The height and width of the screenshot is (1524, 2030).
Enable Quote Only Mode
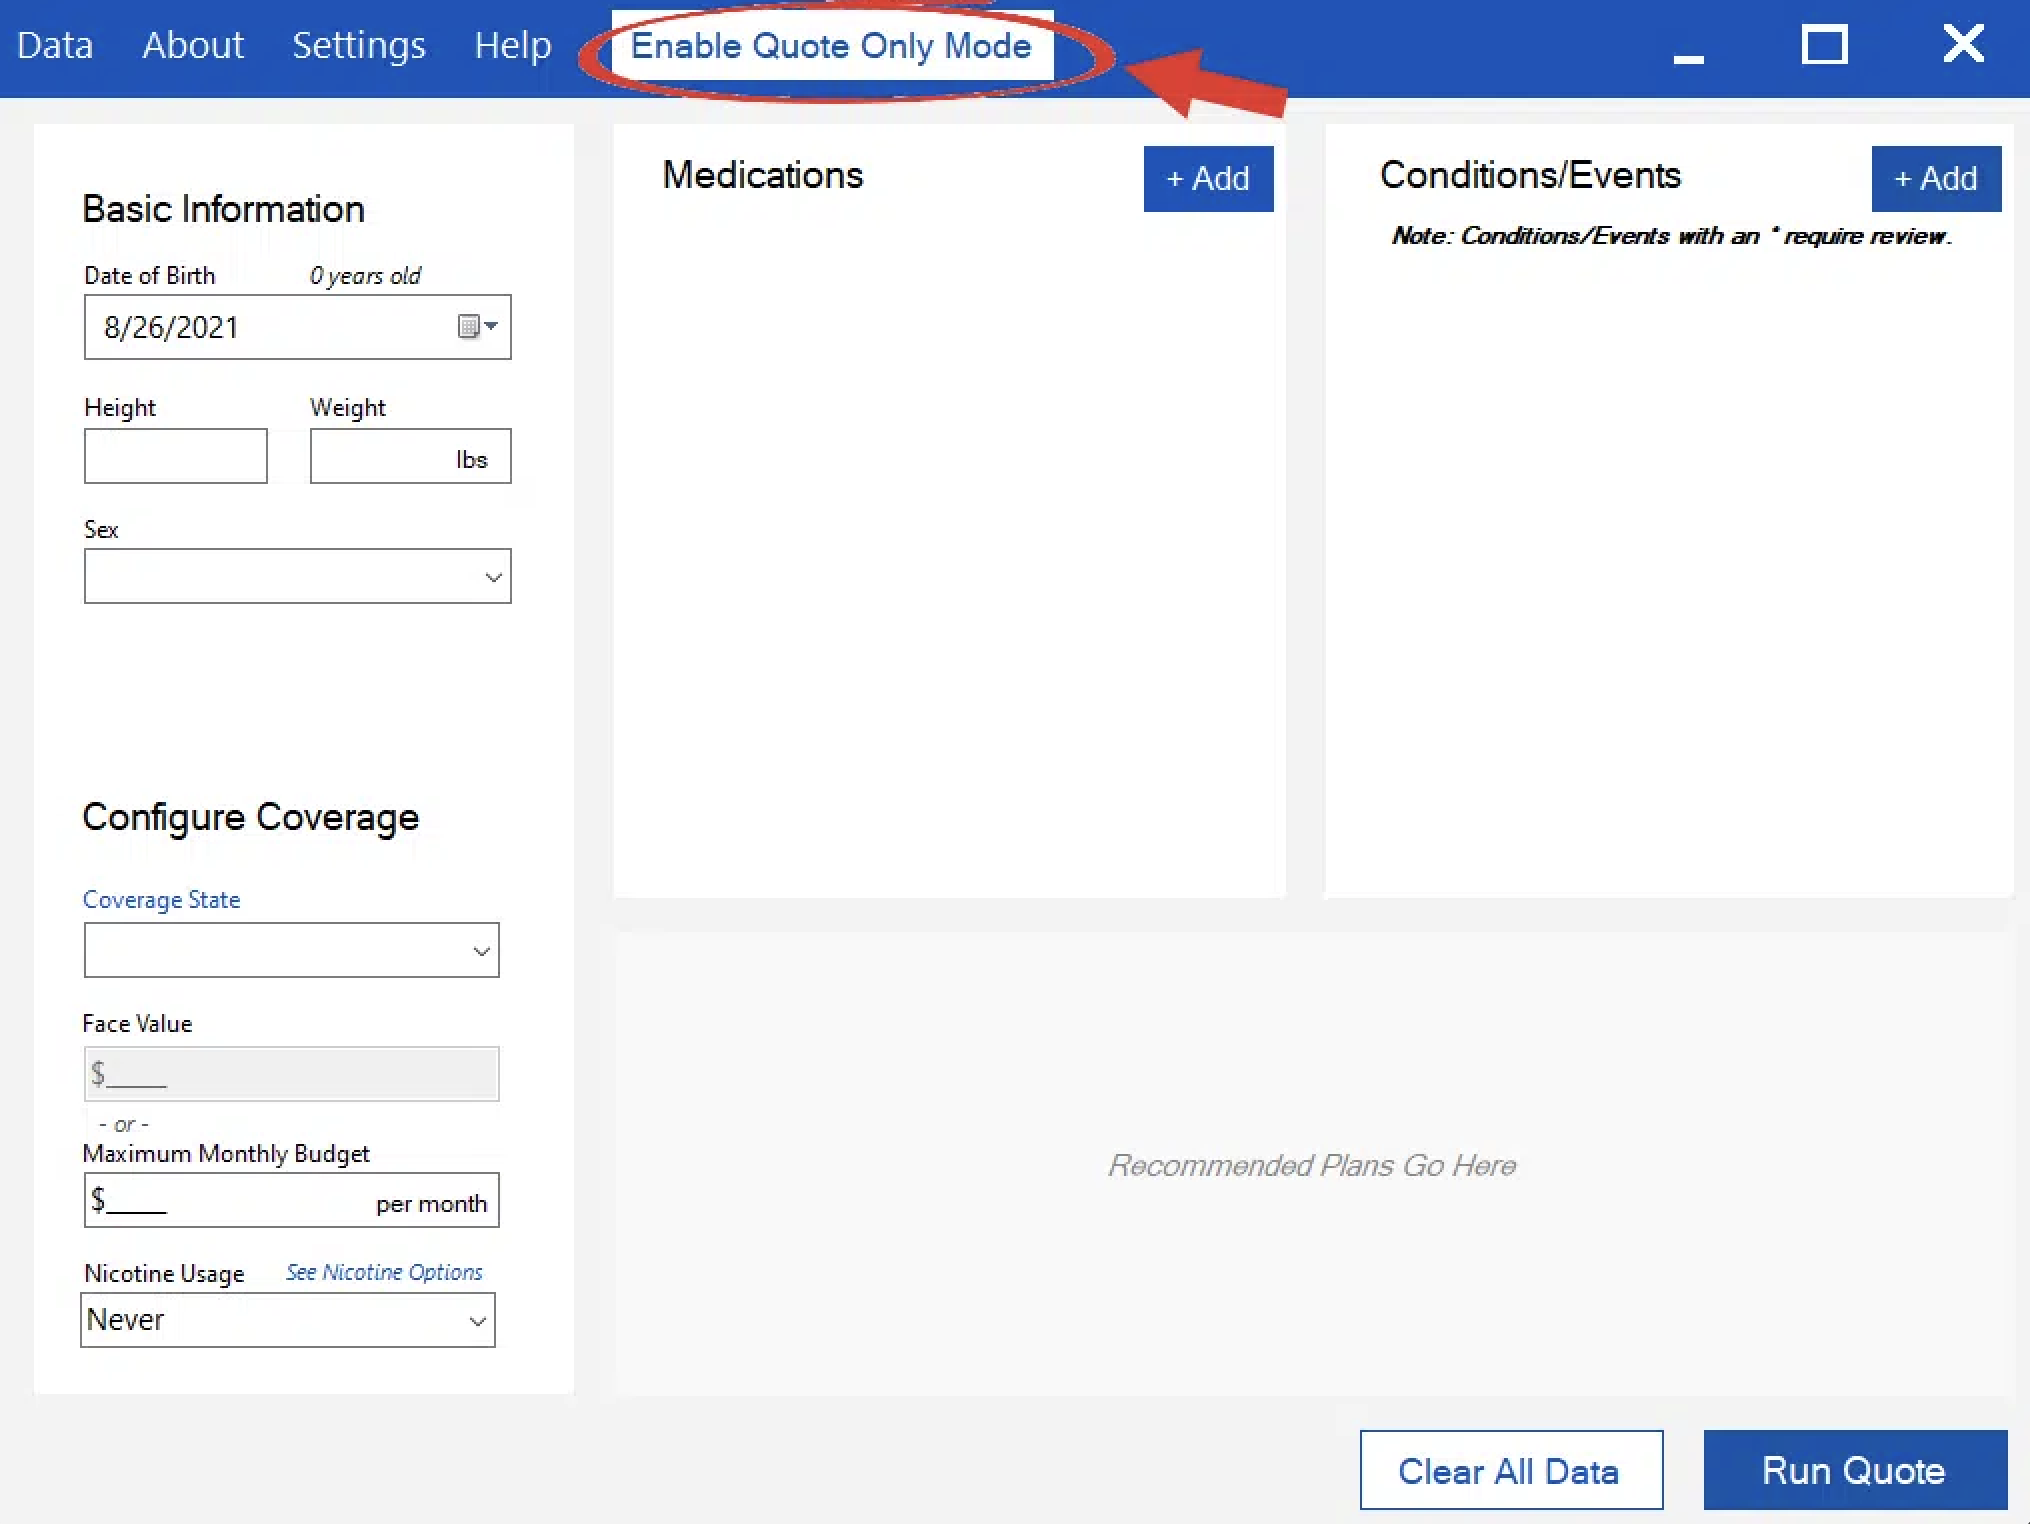pos(831,46)
